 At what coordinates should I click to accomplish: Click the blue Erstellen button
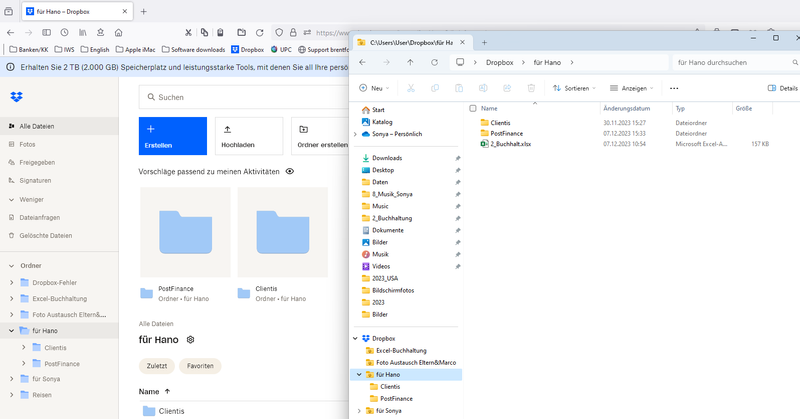[172, 136]
